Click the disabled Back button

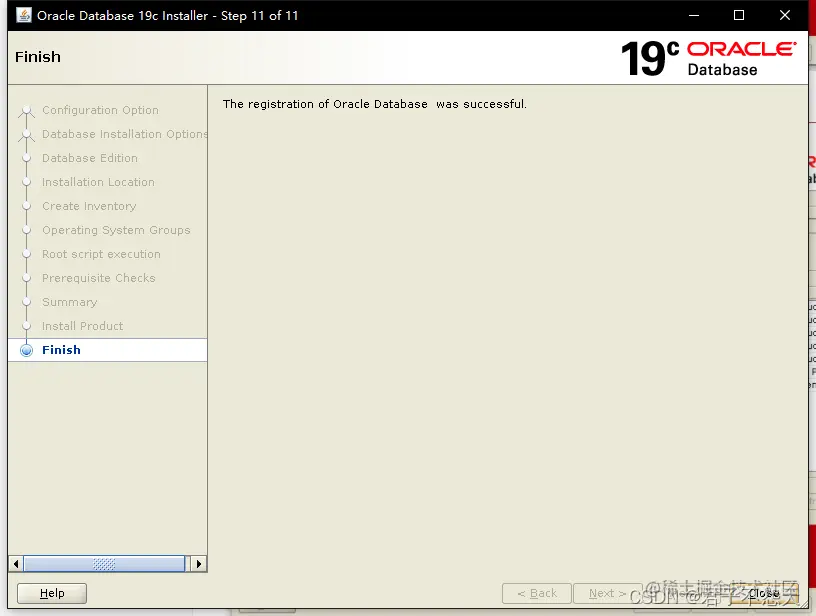tap(537, 593)
